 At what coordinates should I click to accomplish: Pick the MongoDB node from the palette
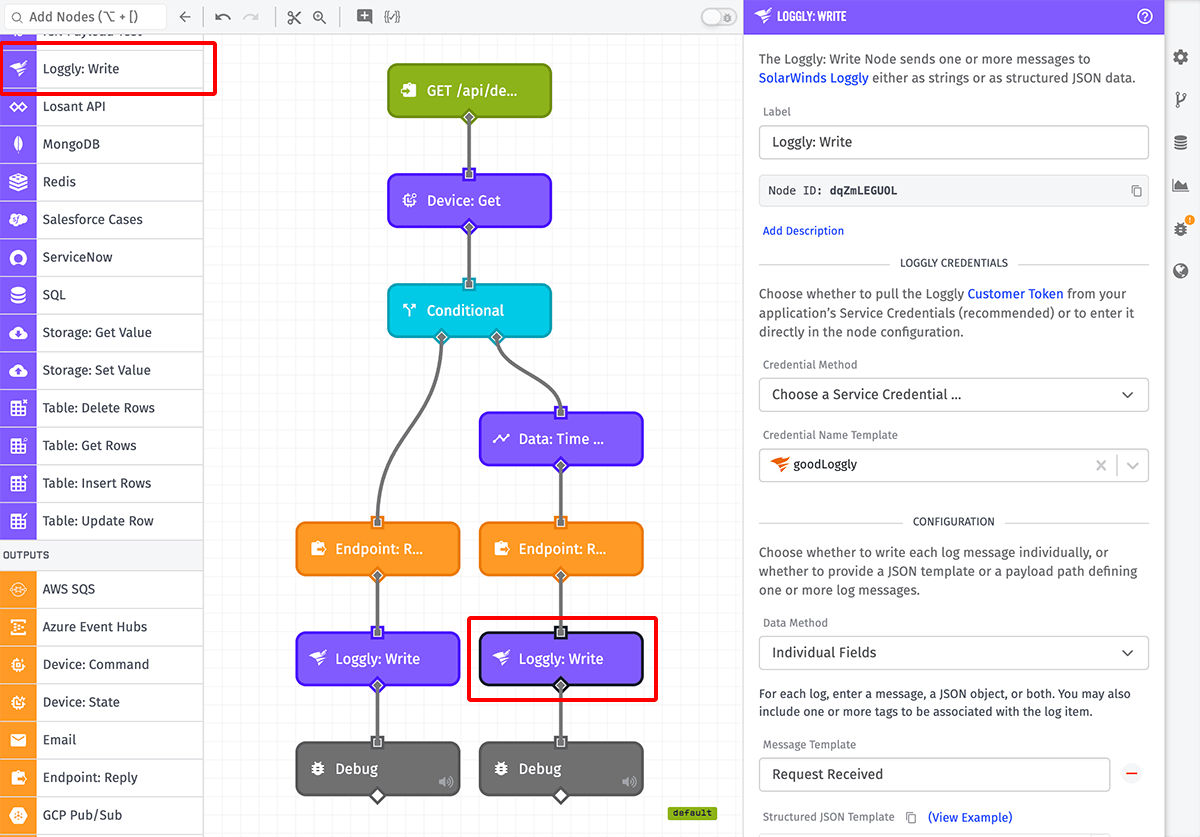101,144
